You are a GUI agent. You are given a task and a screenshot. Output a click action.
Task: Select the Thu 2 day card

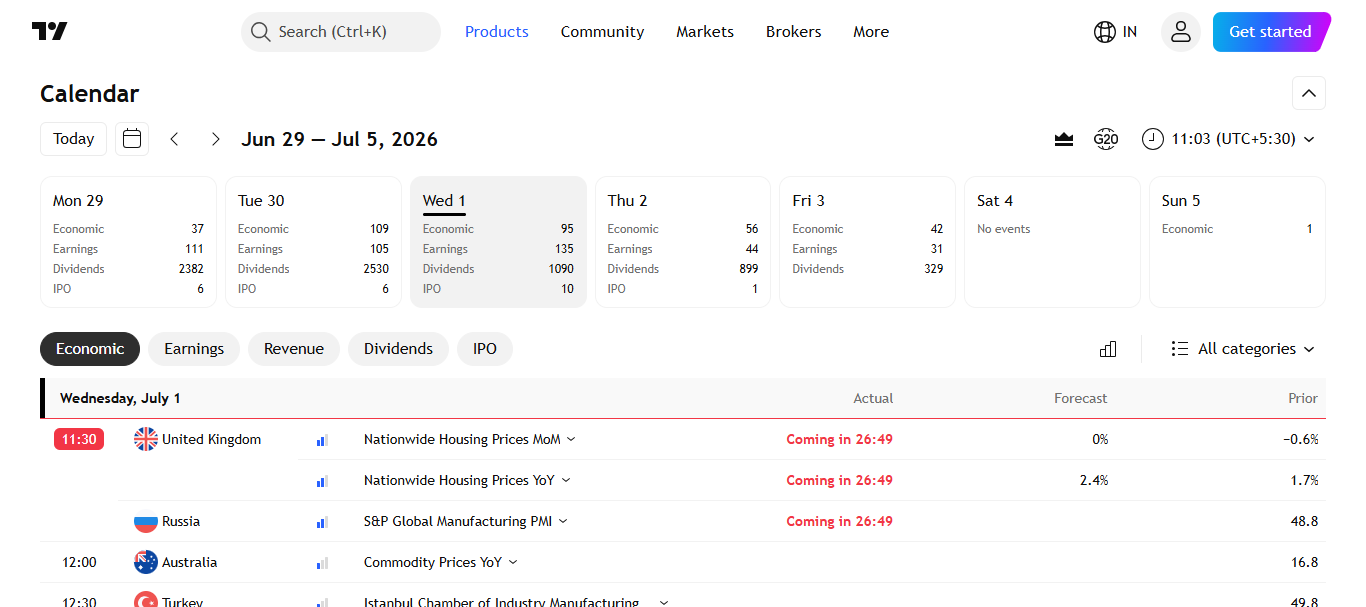pos(683,242)
